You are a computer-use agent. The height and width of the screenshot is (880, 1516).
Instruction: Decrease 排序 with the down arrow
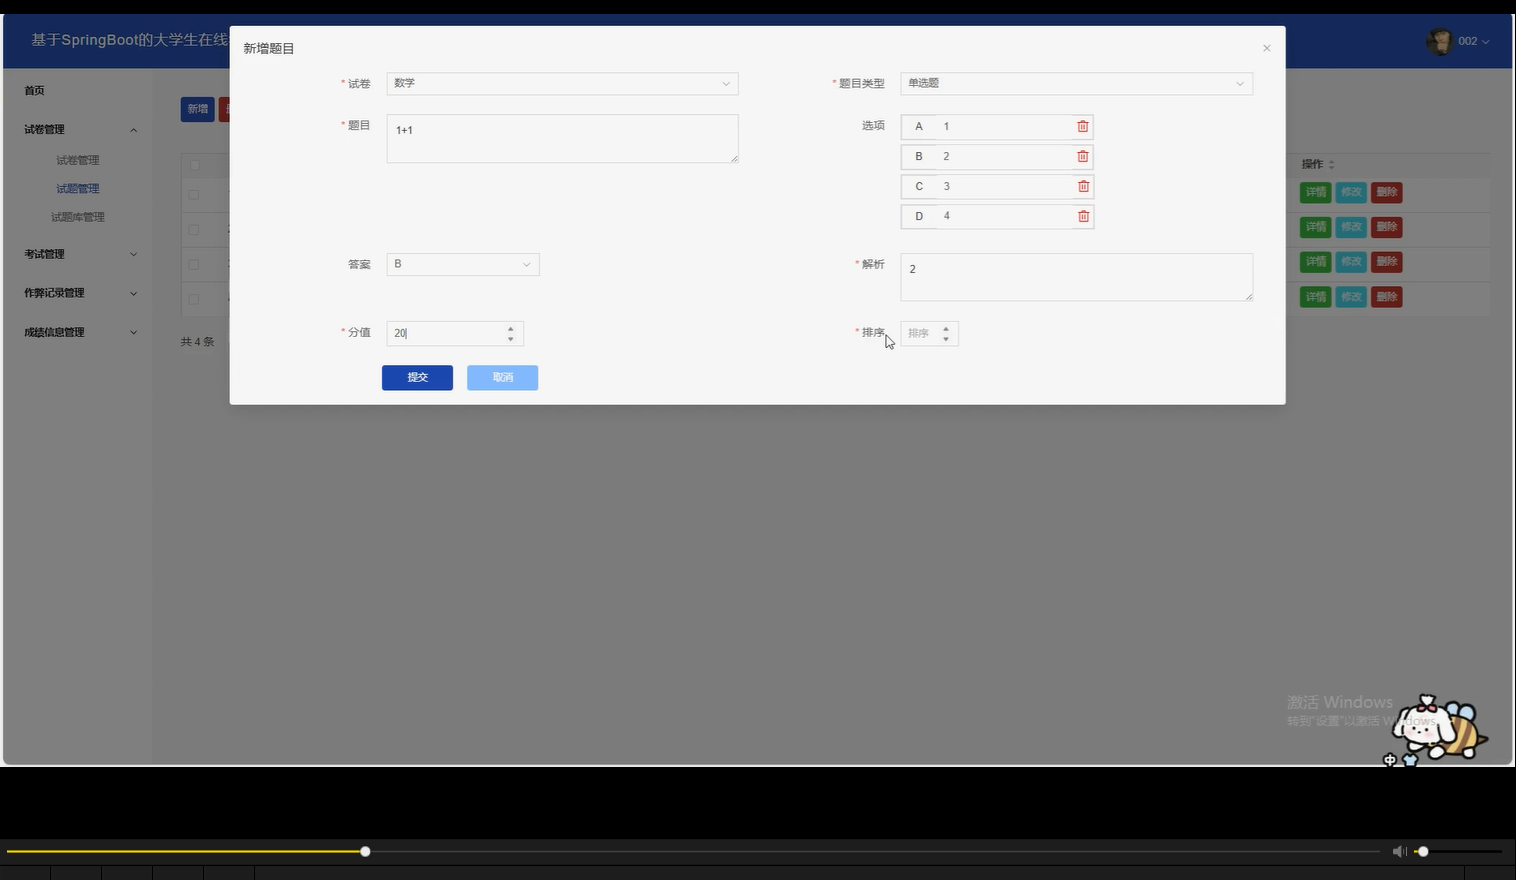tap(946, 339)
